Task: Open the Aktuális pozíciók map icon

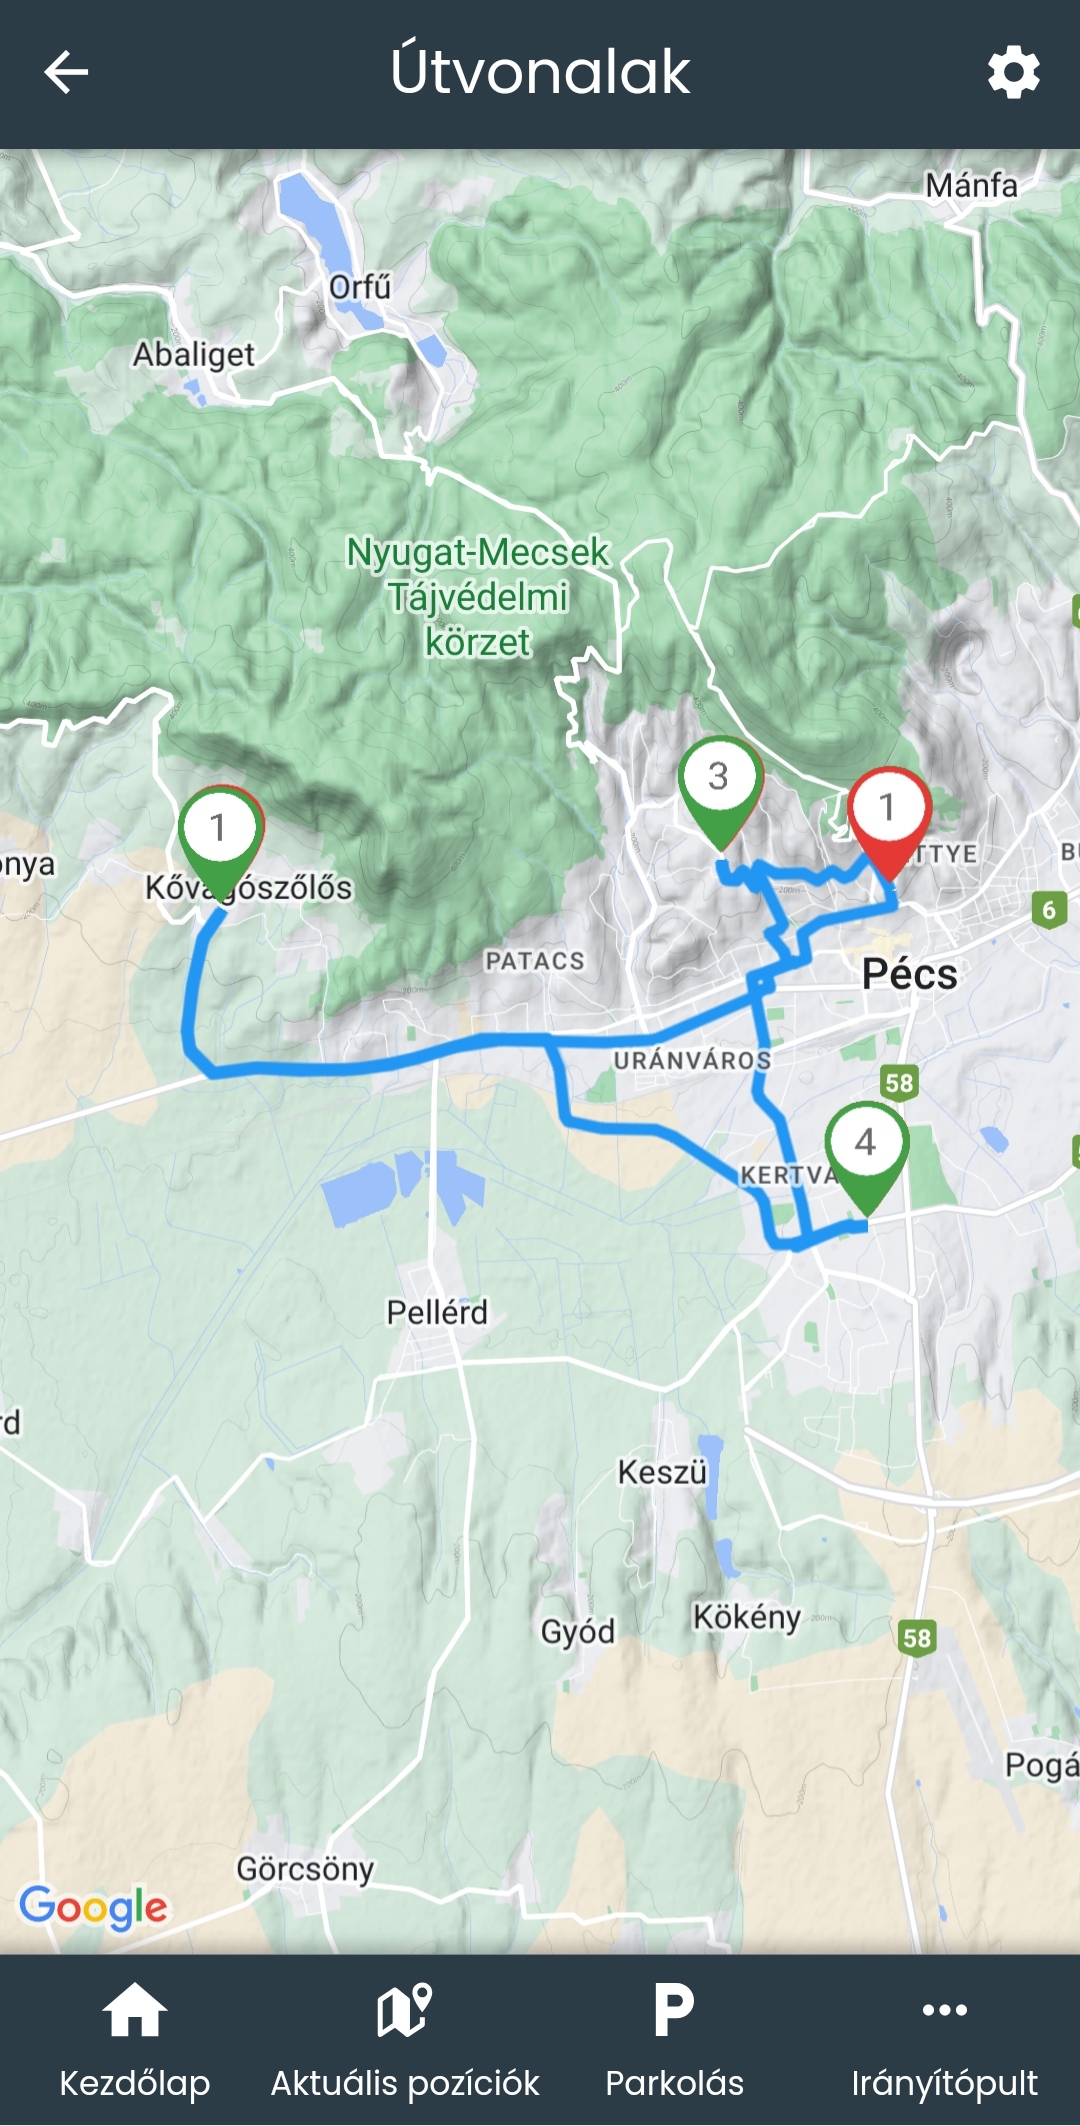Action: point(404,2009)
